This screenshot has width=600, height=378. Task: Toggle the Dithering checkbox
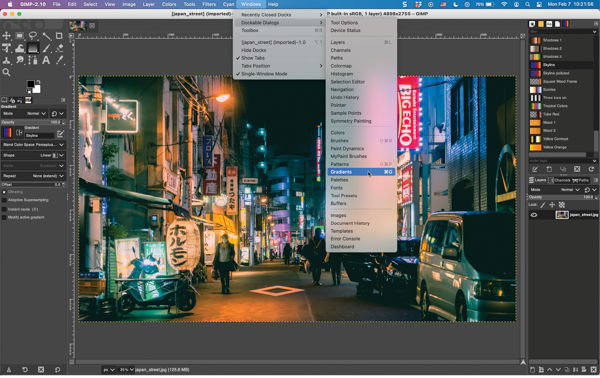click(x=4, y=192)
